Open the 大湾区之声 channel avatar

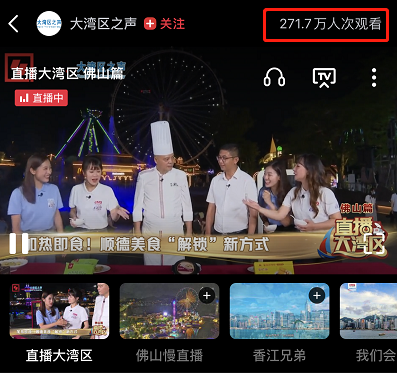click(49, 23)
